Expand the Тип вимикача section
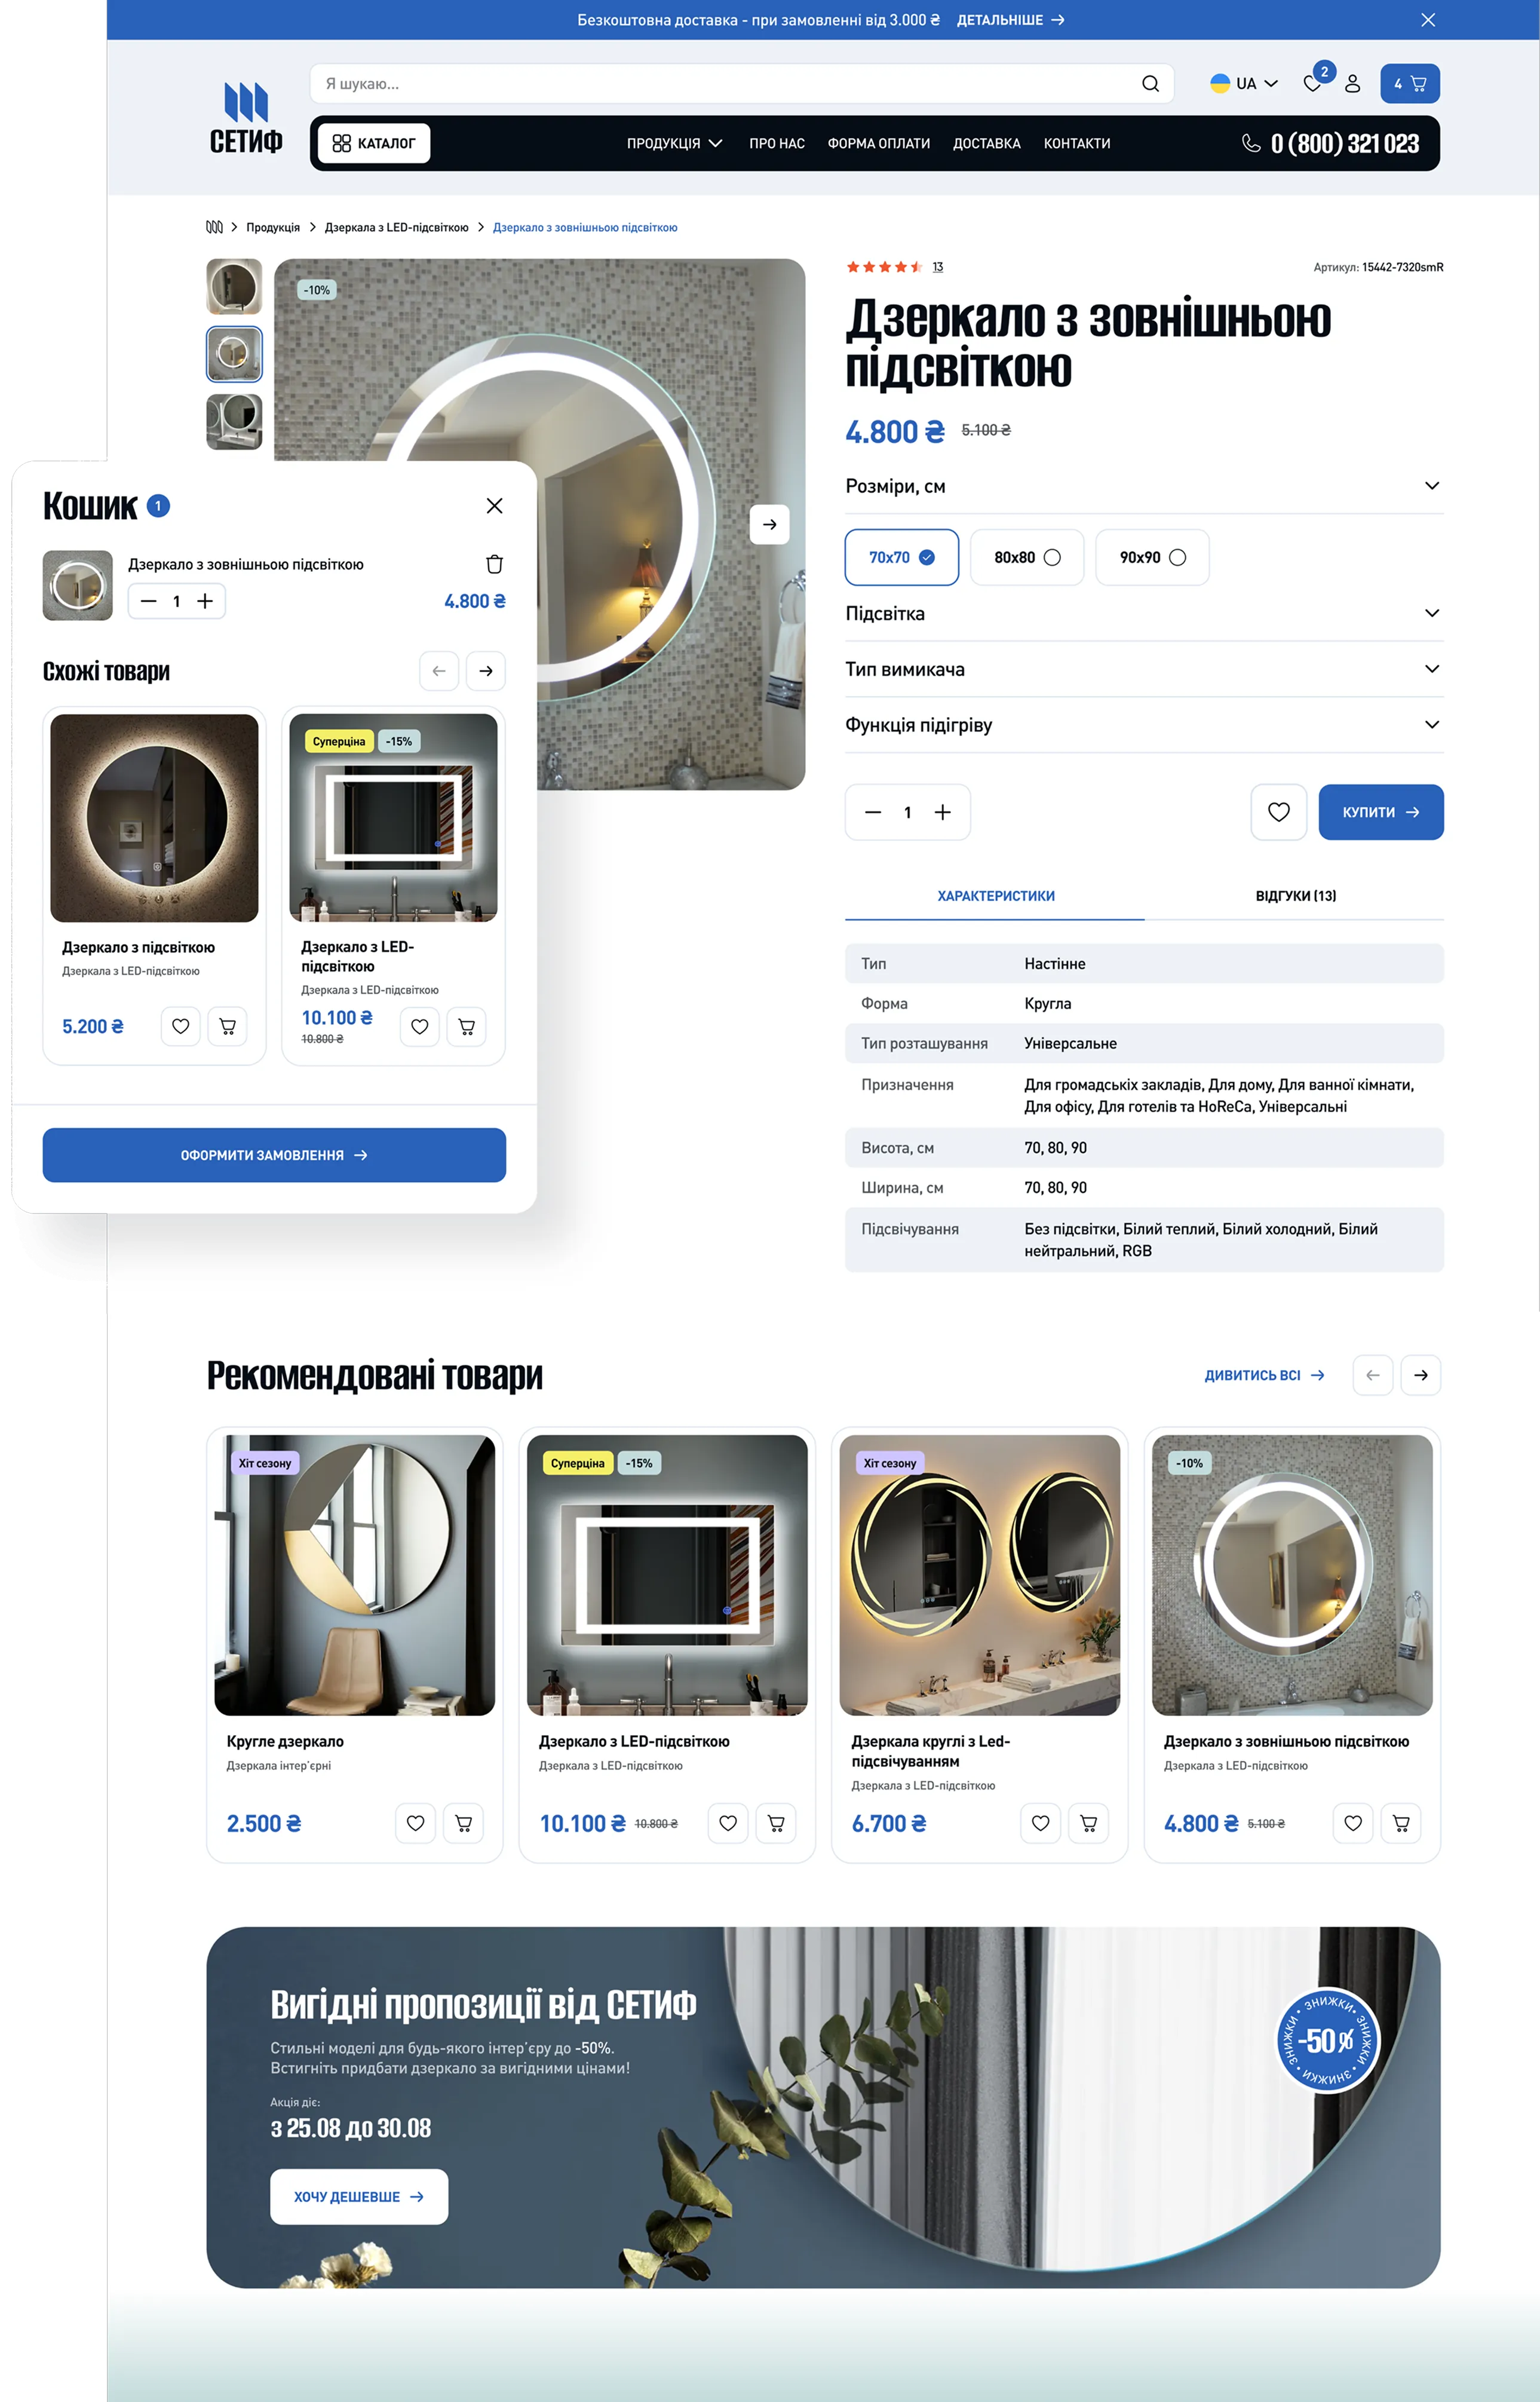 click(x=1144, y=669)
